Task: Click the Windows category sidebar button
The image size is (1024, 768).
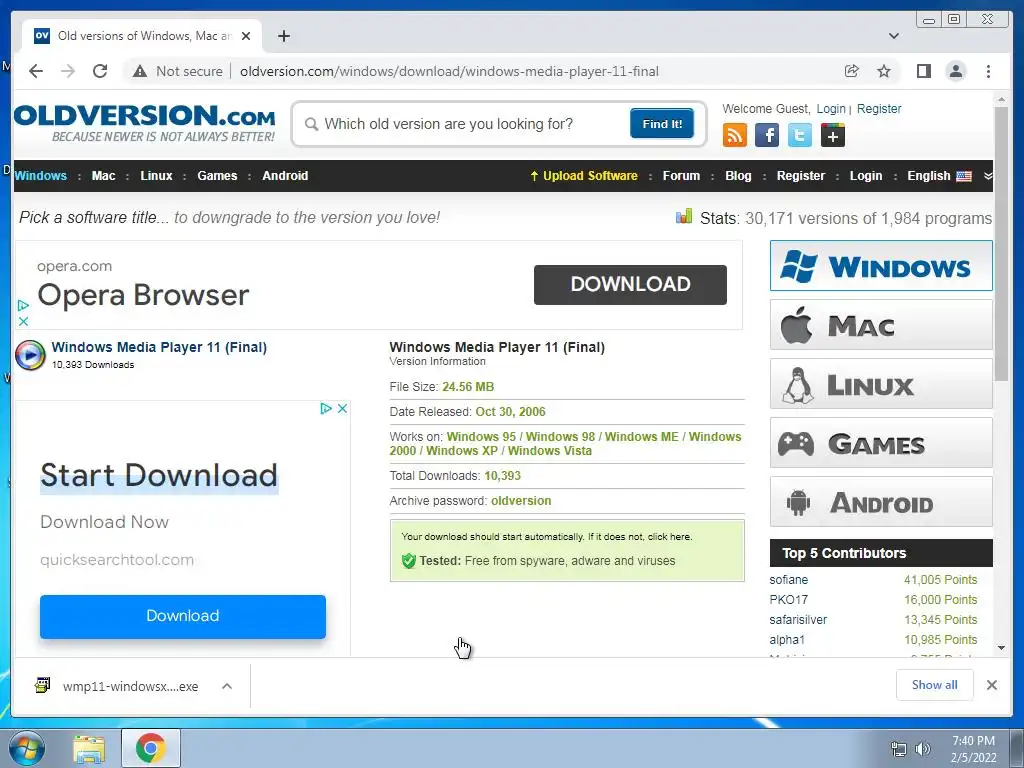Action: point(881,266)
